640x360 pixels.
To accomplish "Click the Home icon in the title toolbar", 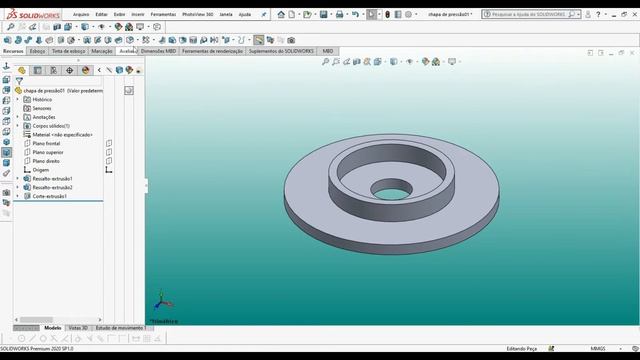I will tap(281, 14).
